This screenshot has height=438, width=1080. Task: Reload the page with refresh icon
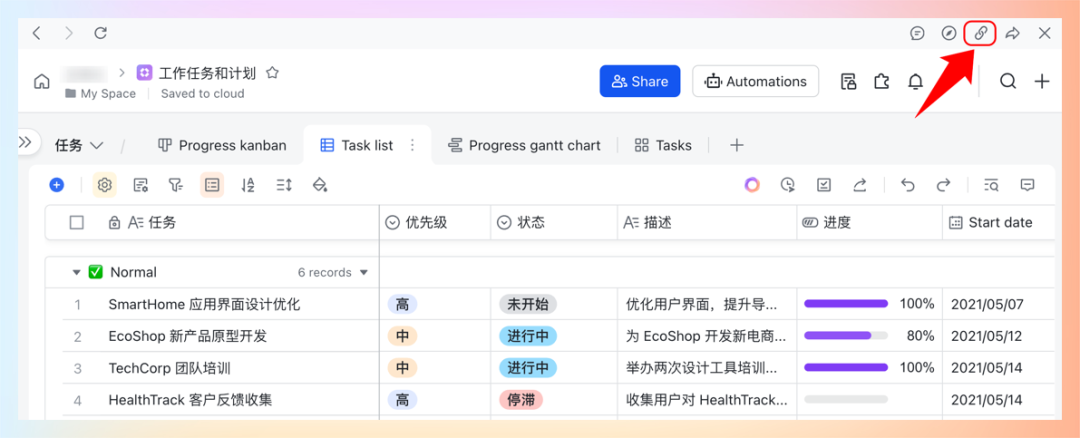[101, 33]
